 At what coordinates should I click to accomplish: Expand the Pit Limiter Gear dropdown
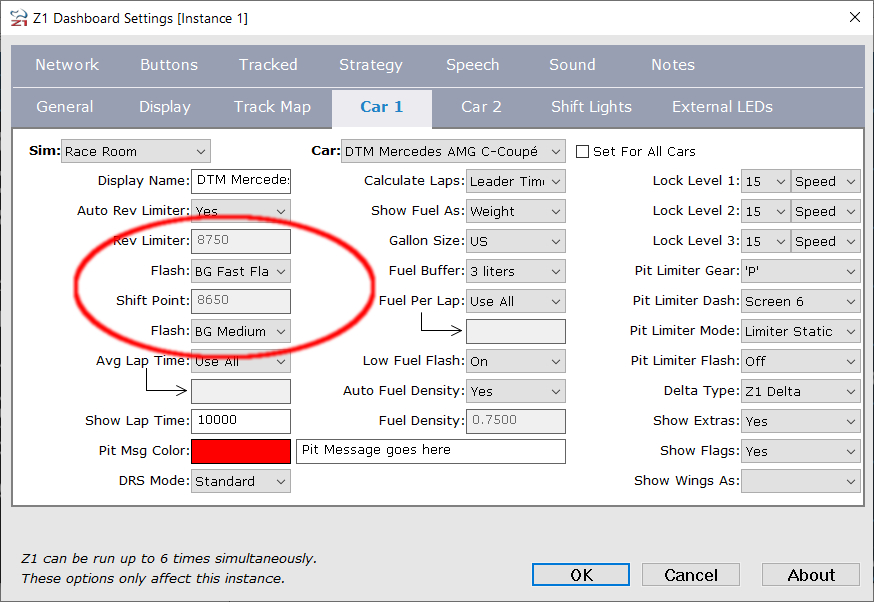coord(800,271)
